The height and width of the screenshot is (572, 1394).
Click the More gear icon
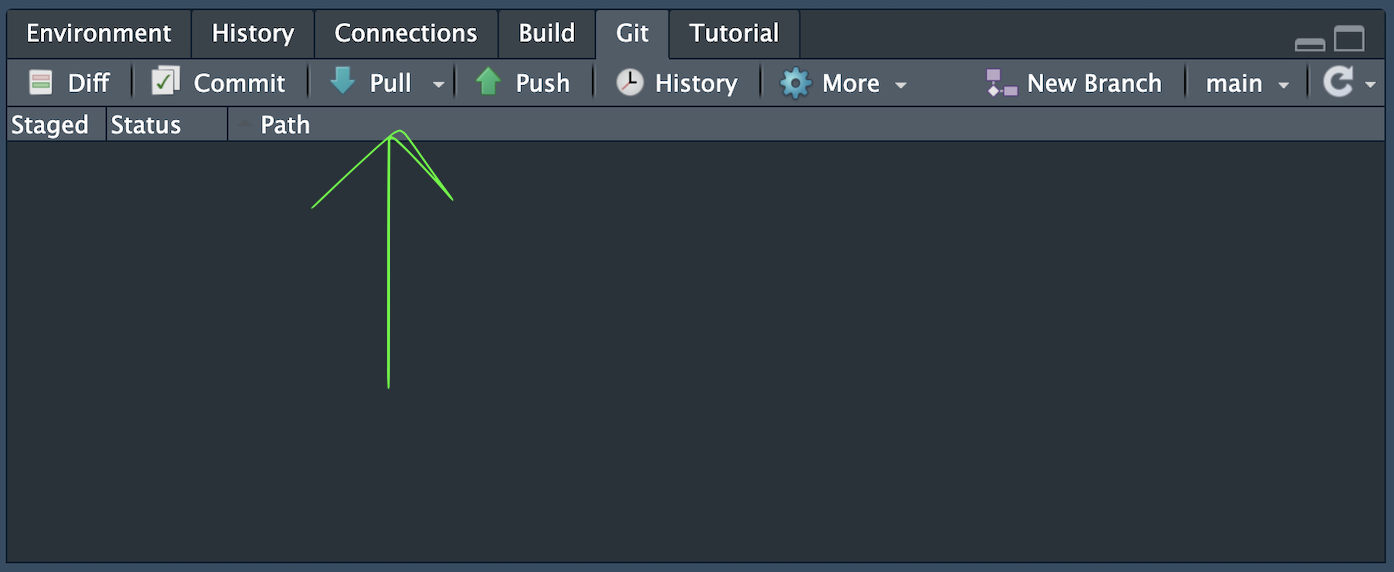795,83
